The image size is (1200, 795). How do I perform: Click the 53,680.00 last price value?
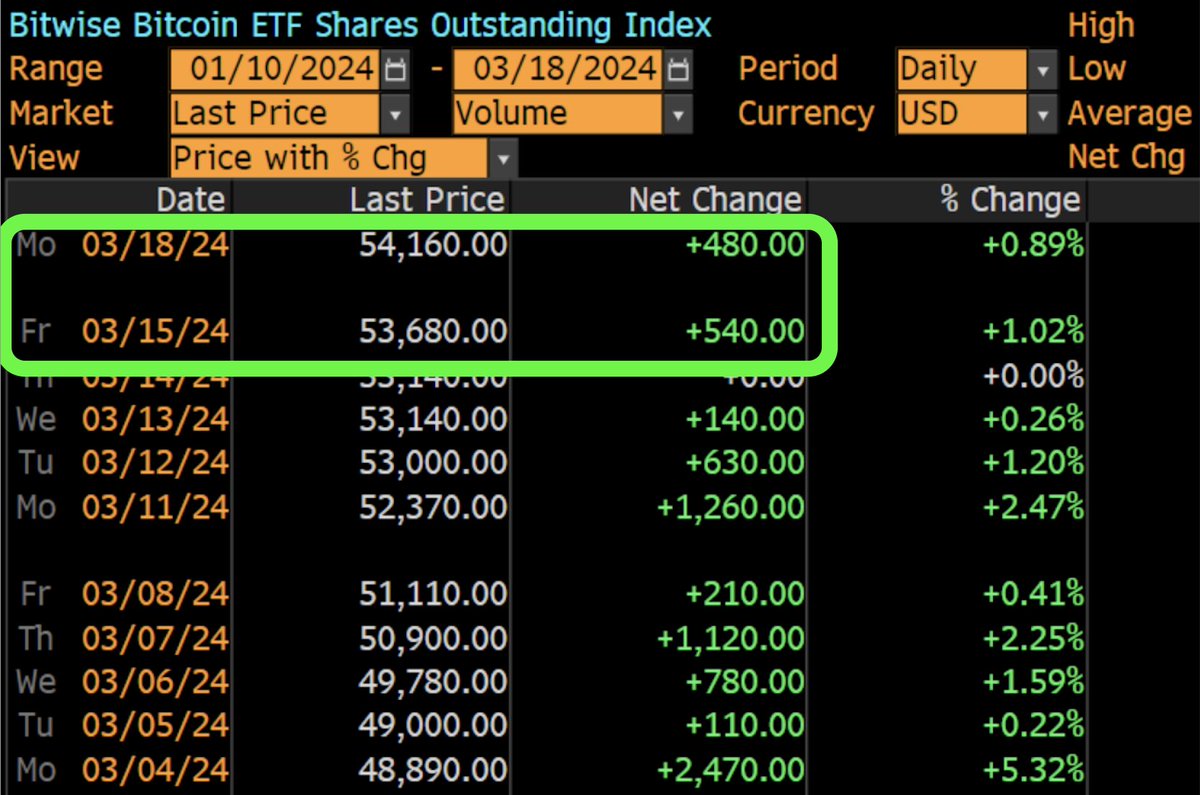[432, 330]
